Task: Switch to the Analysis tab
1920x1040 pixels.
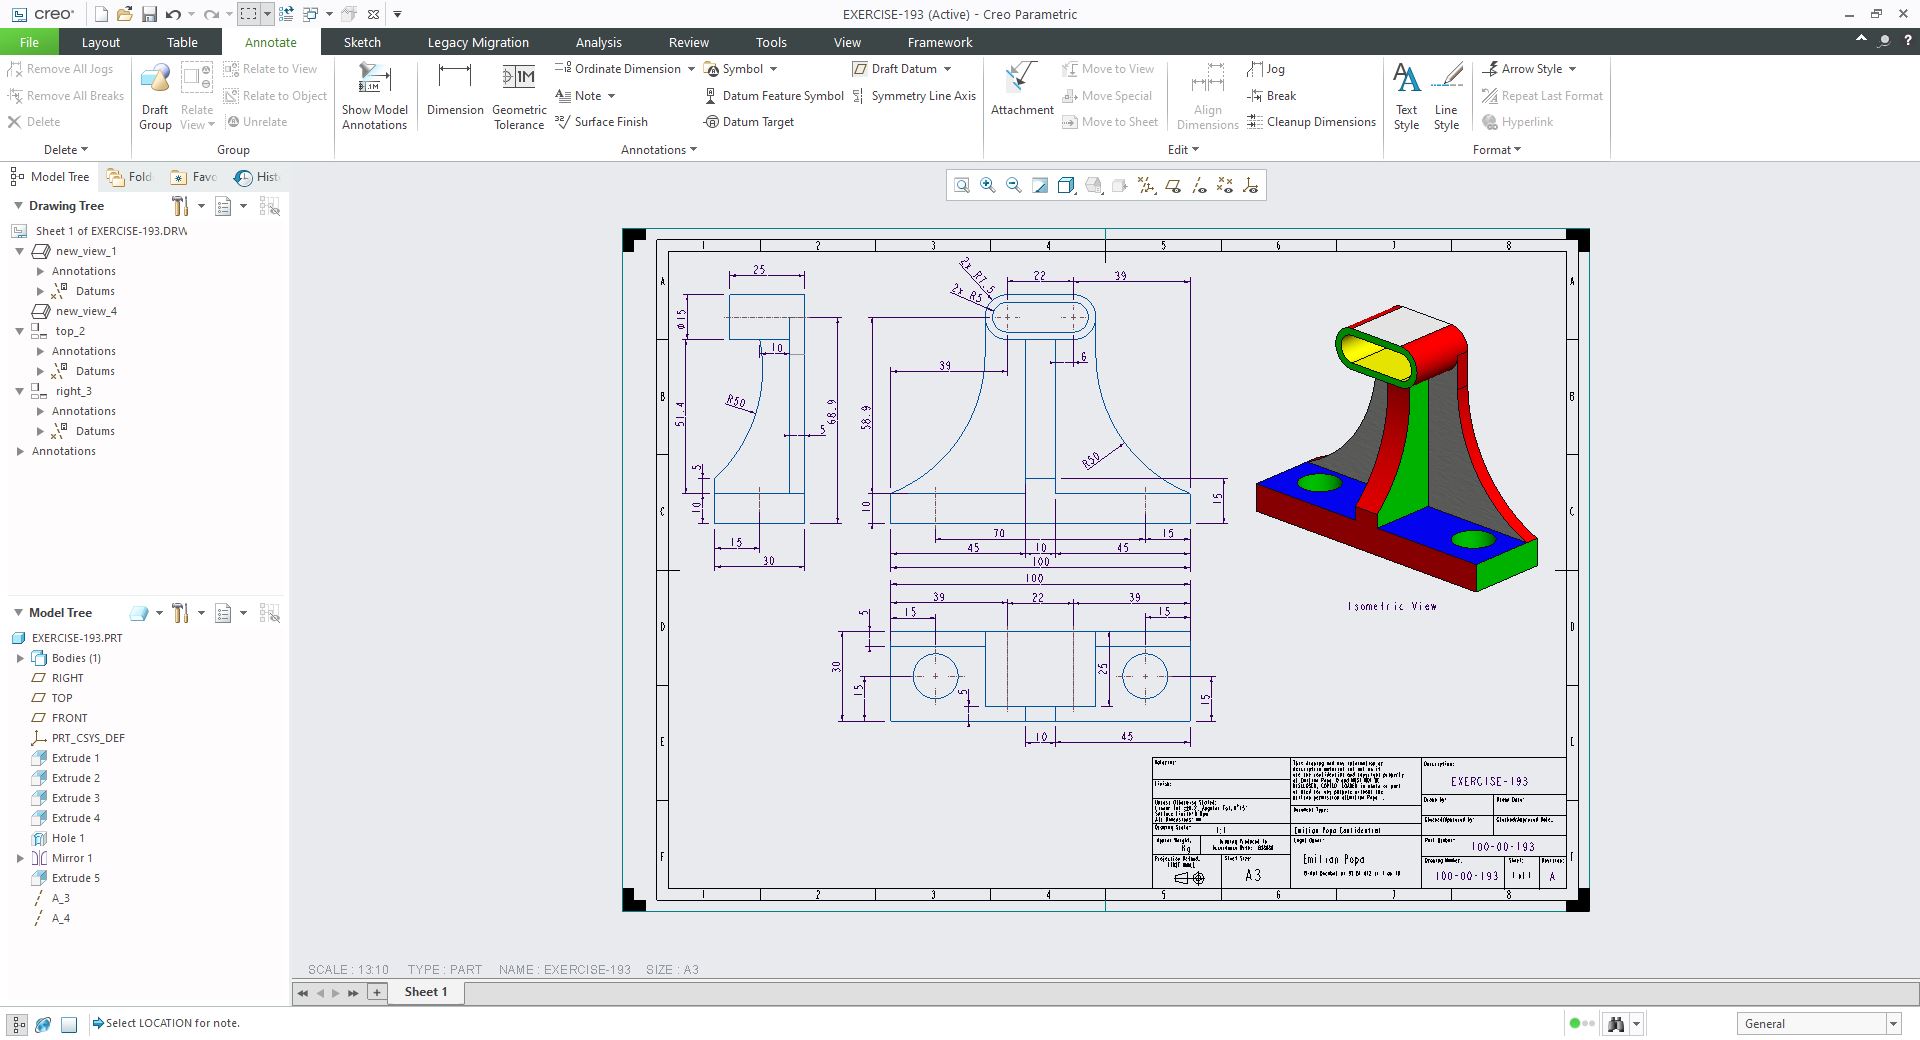Action: 598,42
